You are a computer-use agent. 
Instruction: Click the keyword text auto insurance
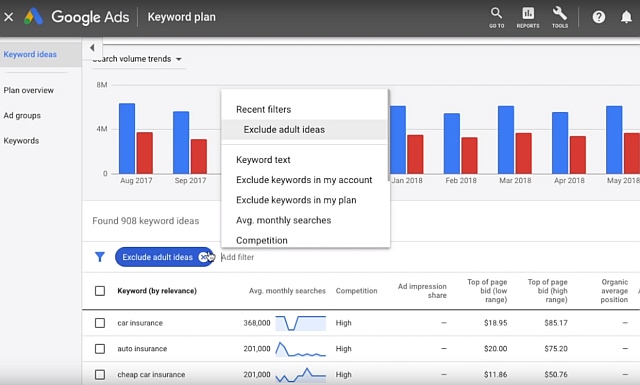click(142, 349)
